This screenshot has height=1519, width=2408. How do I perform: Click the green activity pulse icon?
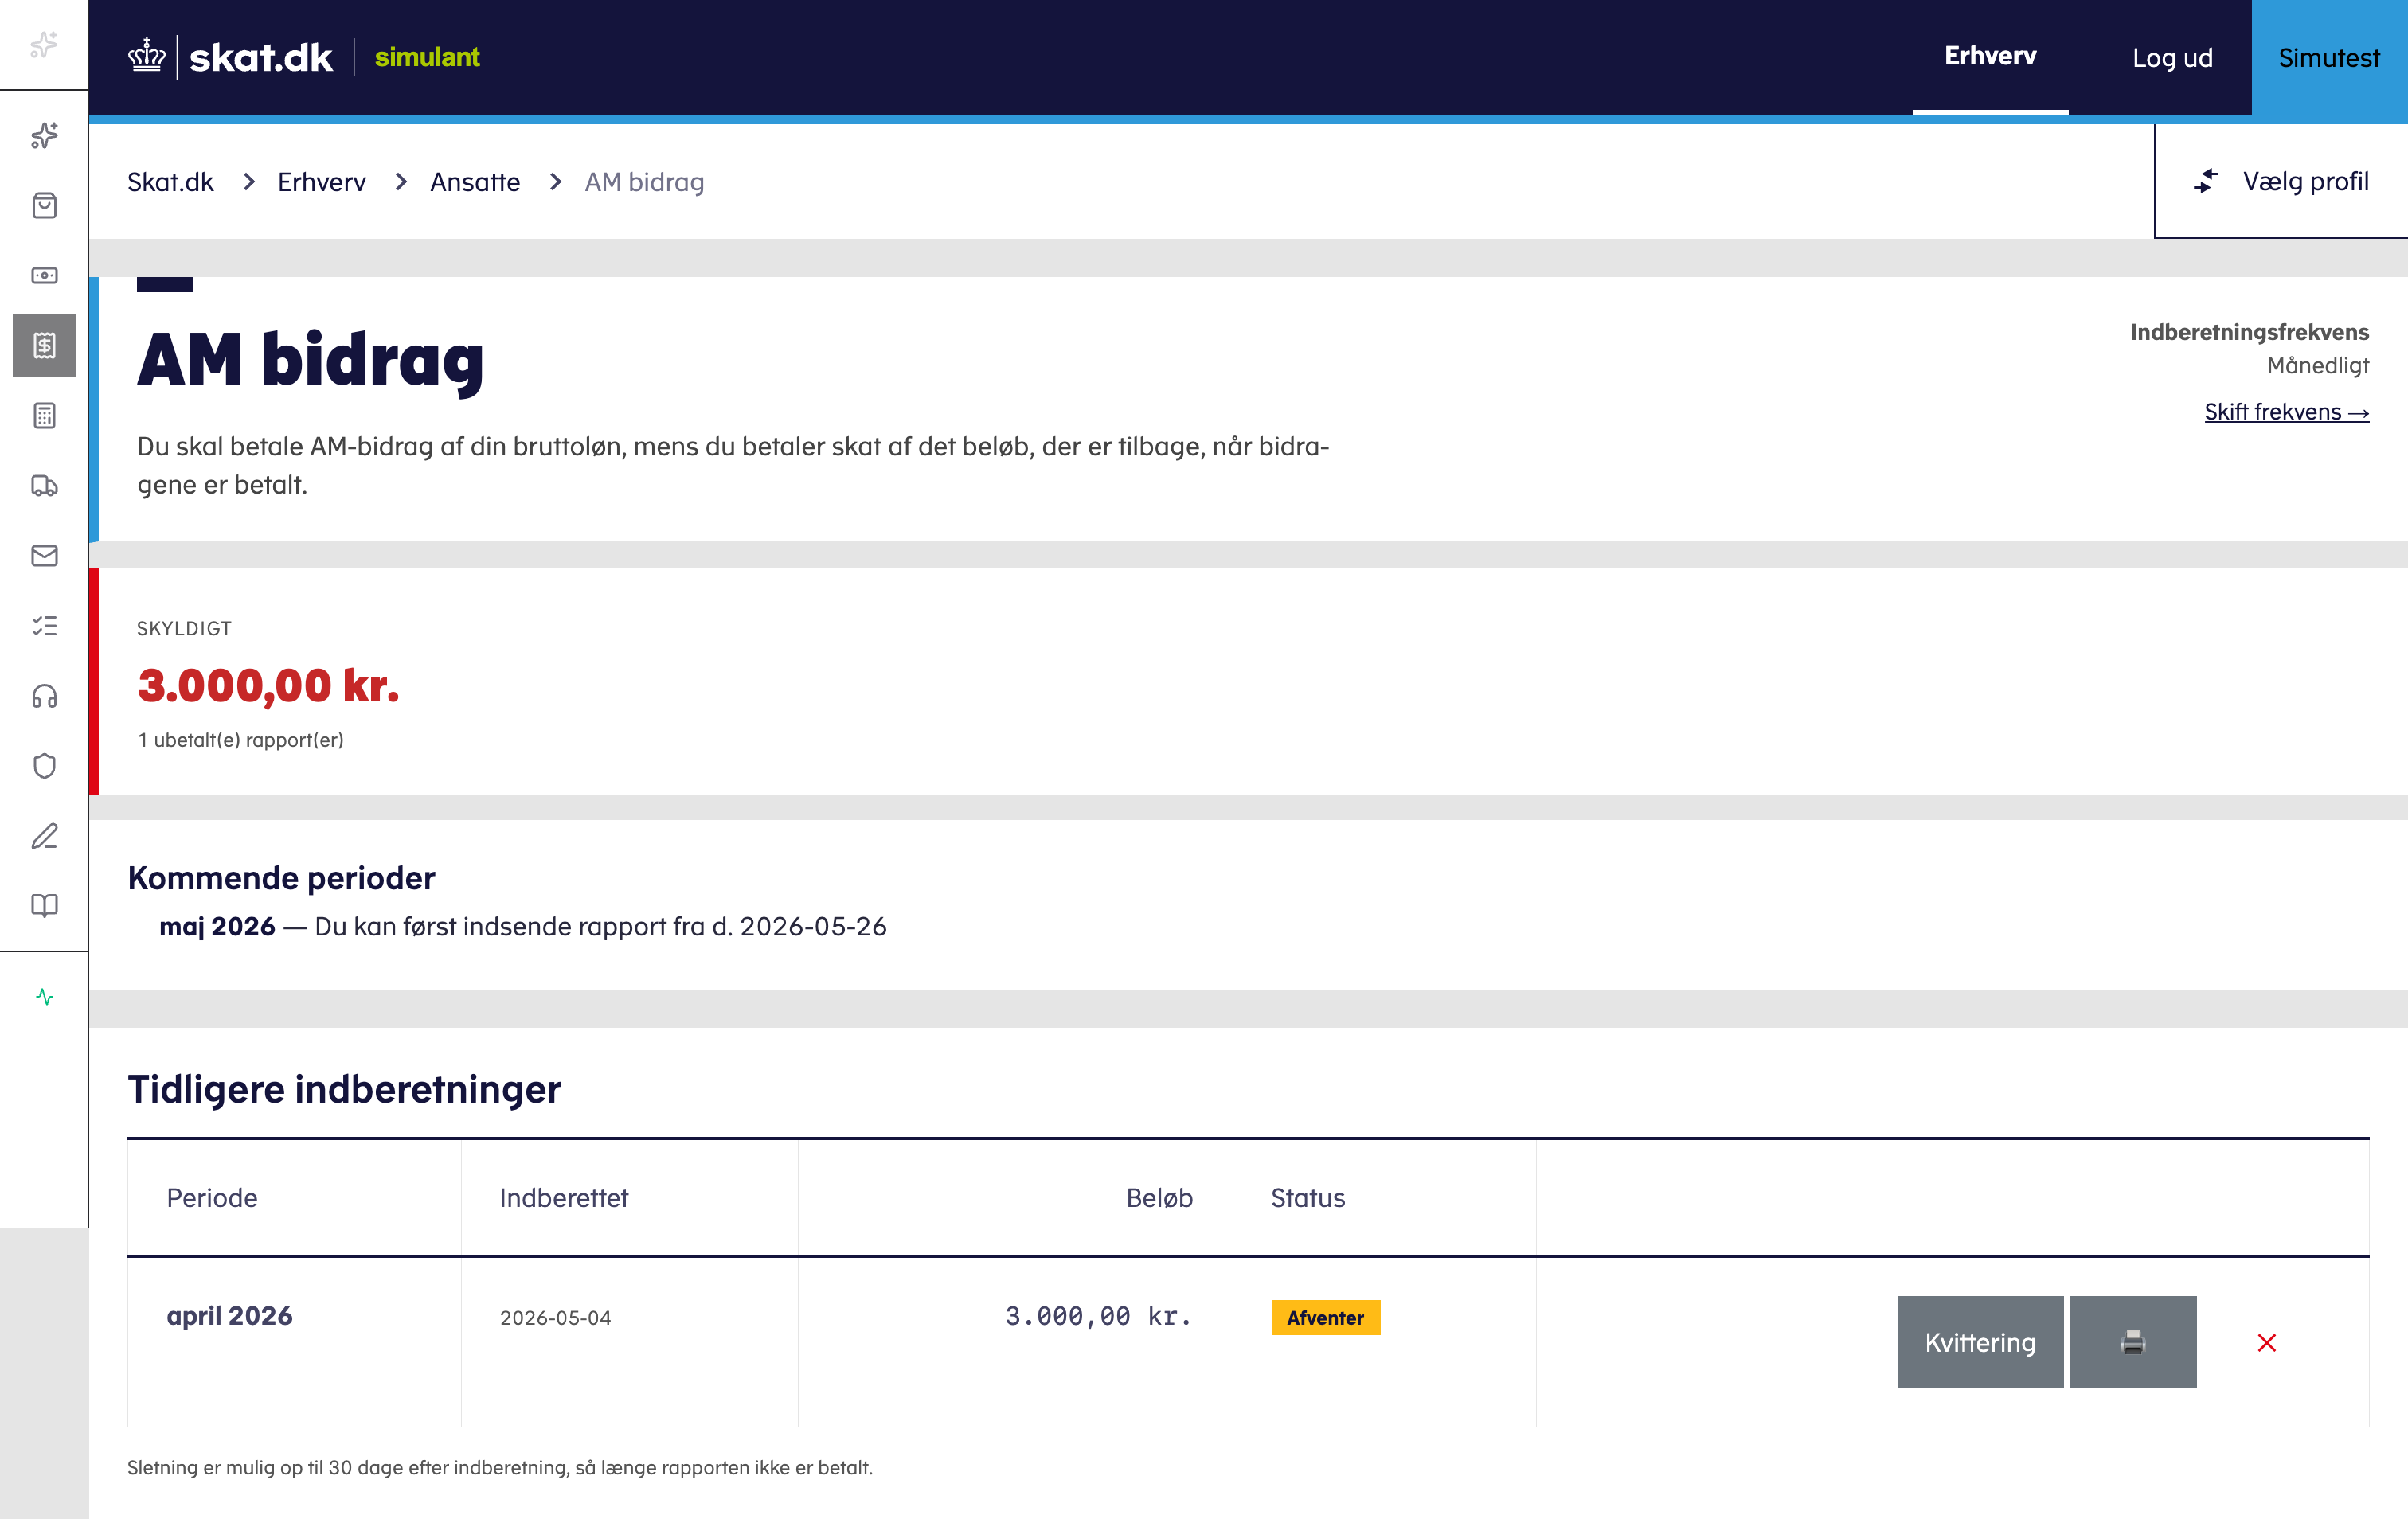click(44, 996)
